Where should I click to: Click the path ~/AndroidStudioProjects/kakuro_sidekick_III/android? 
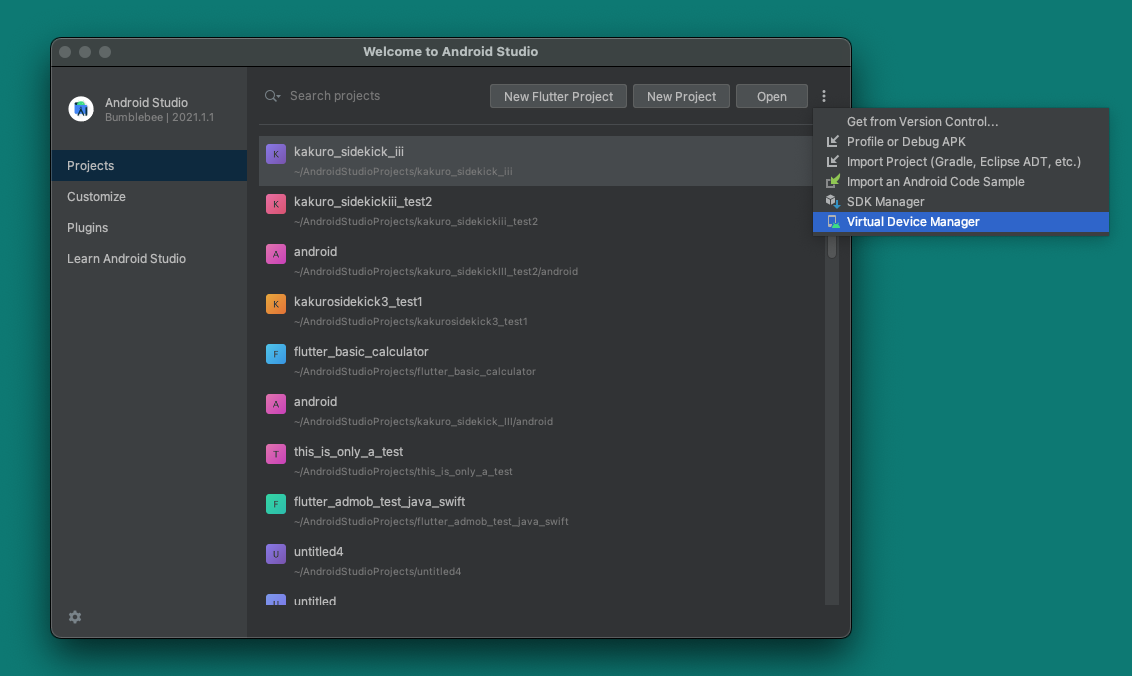(424, 422)
